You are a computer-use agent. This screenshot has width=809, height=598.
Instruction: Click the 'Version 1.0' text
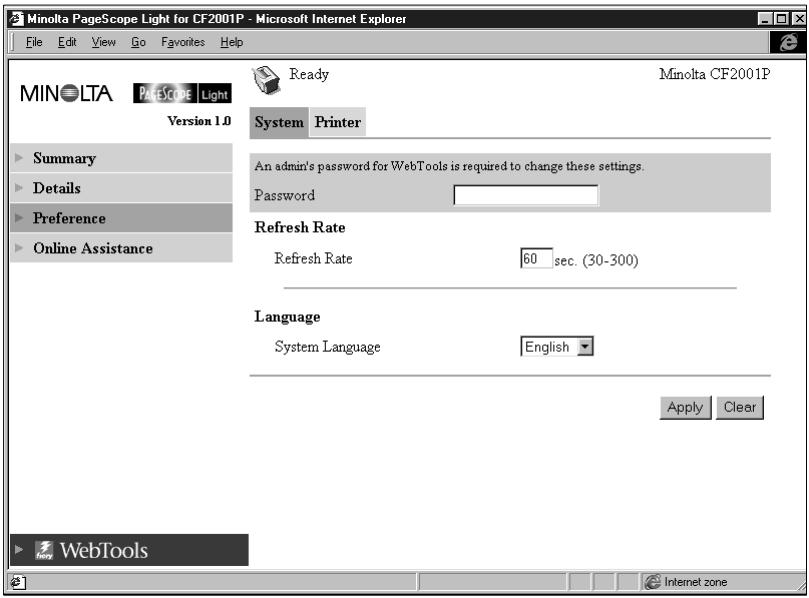[x=199, y=121]
